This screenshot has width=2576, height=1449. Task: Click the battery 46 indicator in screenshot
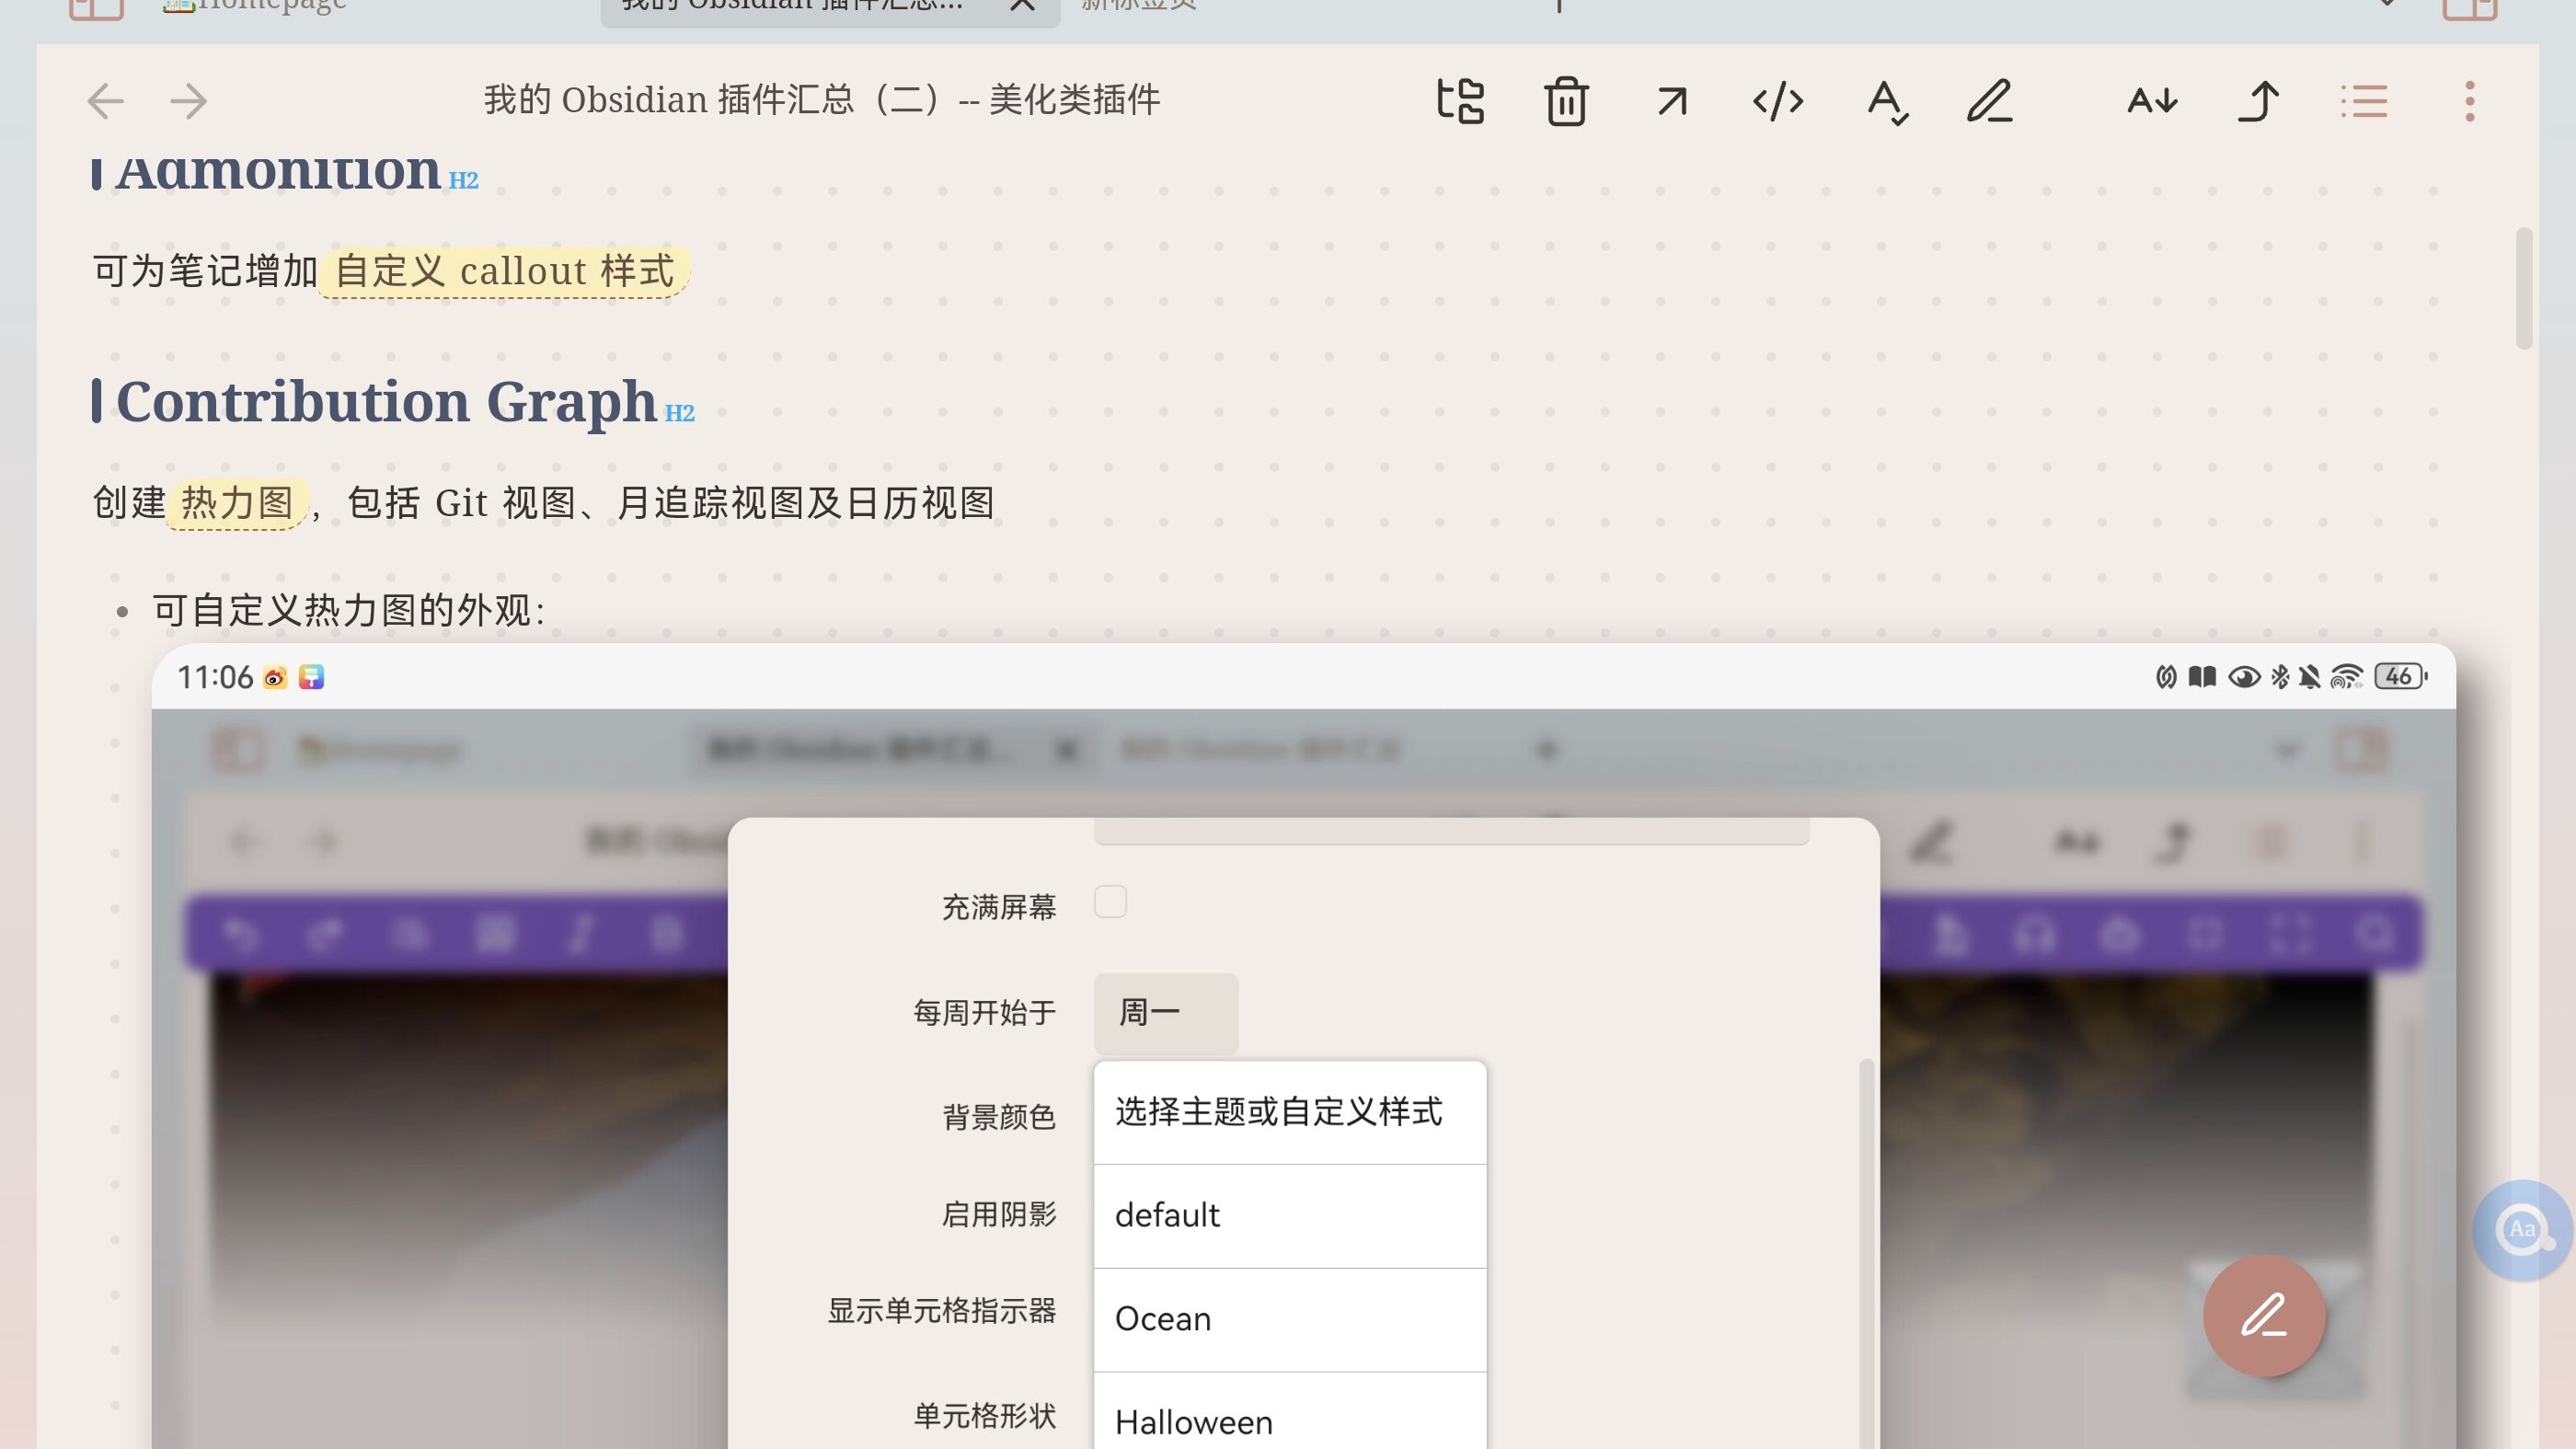pyautogui.click(x=2401, y=677)
